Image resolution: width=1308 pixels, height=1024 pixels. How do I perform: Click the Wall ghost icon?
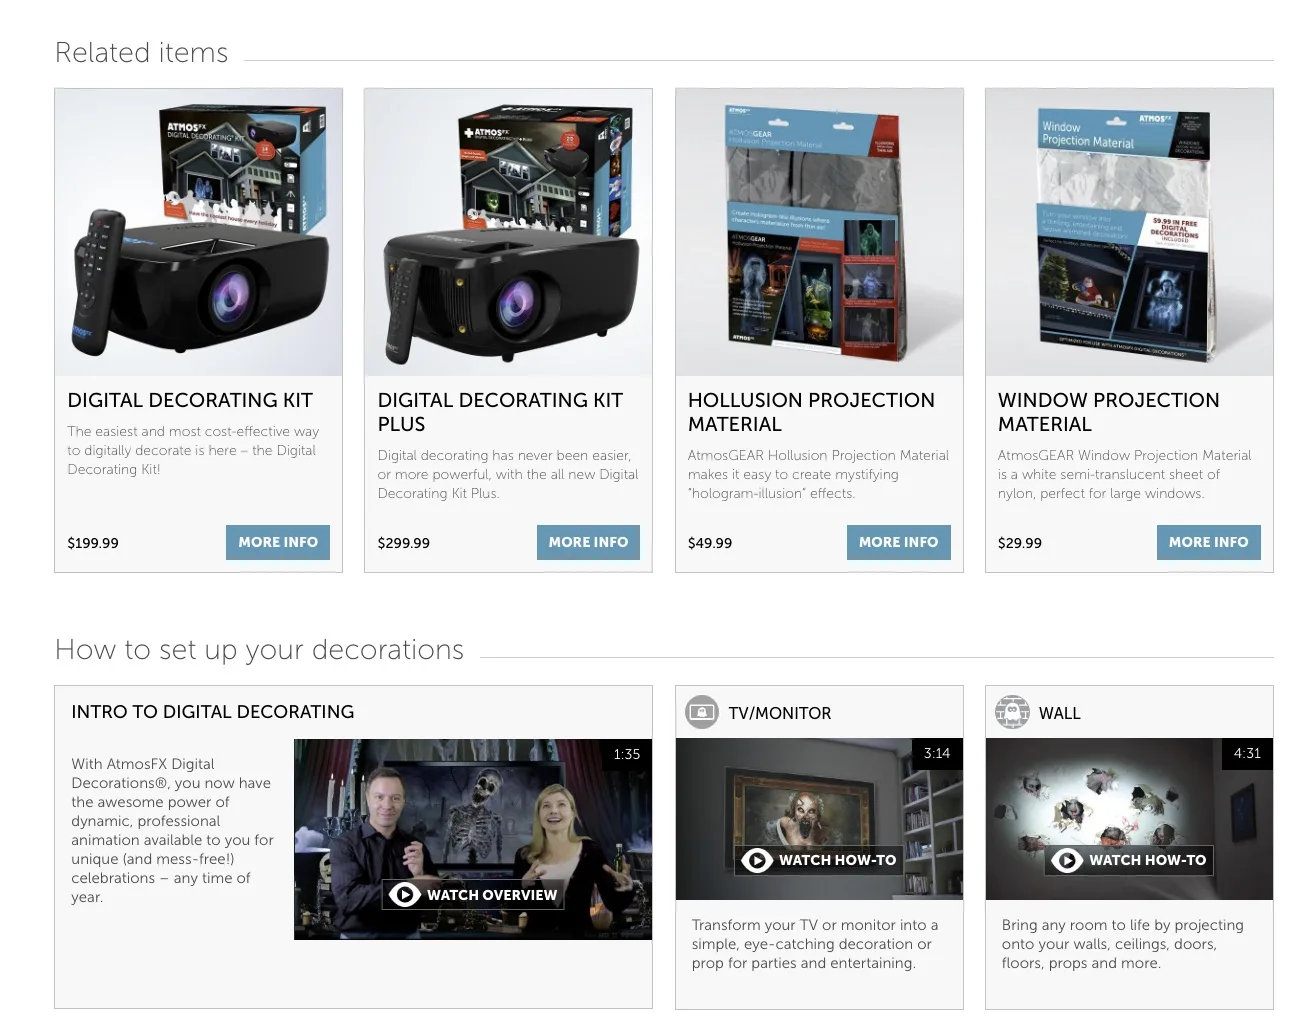pos(1012,712)
